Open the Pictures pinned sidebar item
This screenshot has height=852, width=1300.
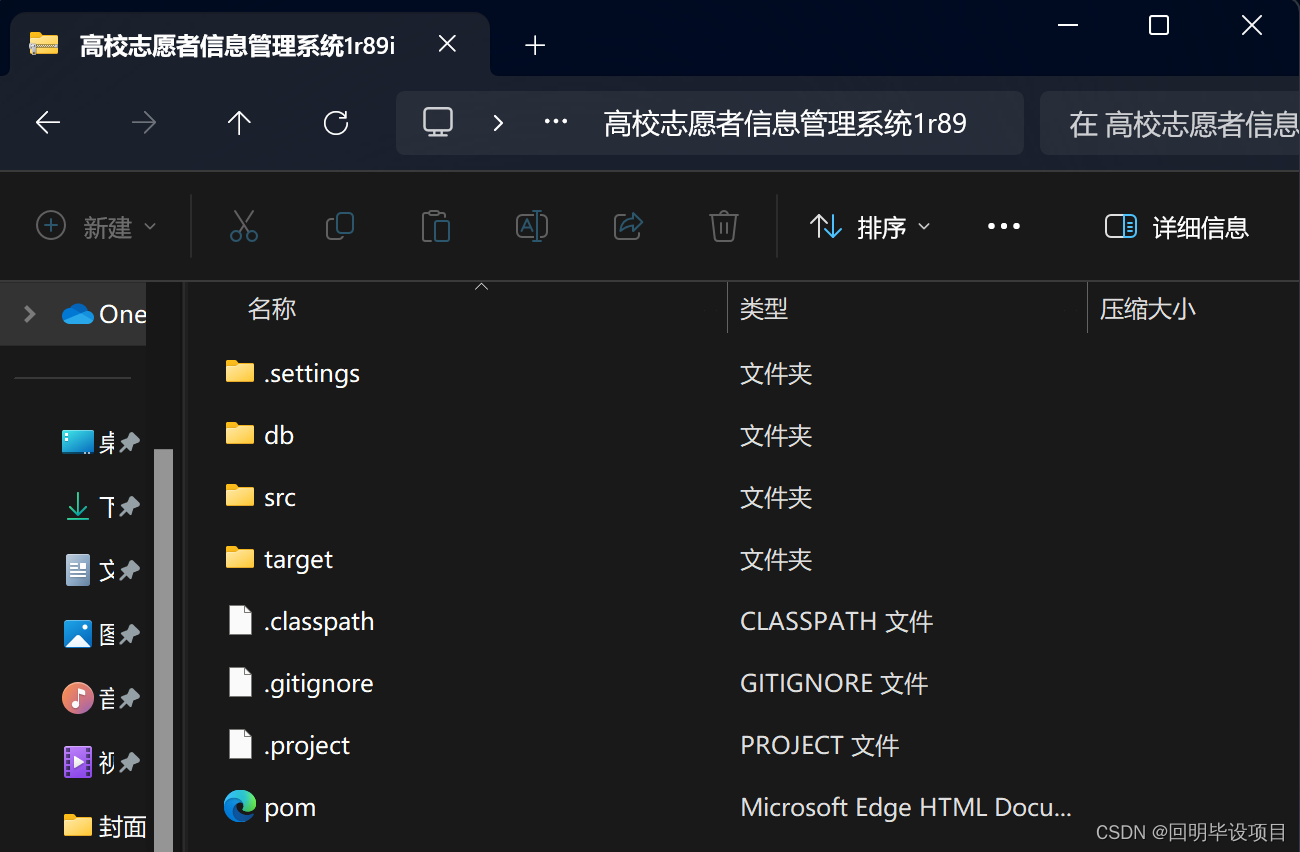pos(100,634)
